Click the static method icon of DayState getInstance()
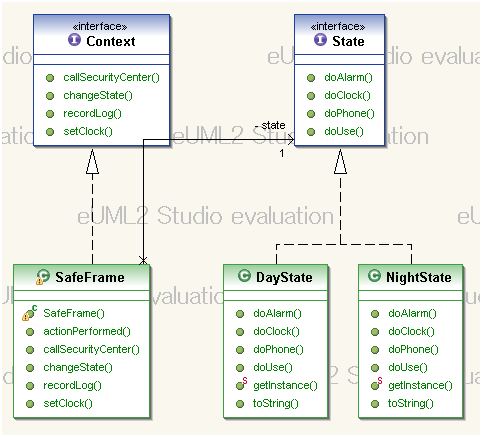This screenshot has width=482, height=437. click(241, 384)
